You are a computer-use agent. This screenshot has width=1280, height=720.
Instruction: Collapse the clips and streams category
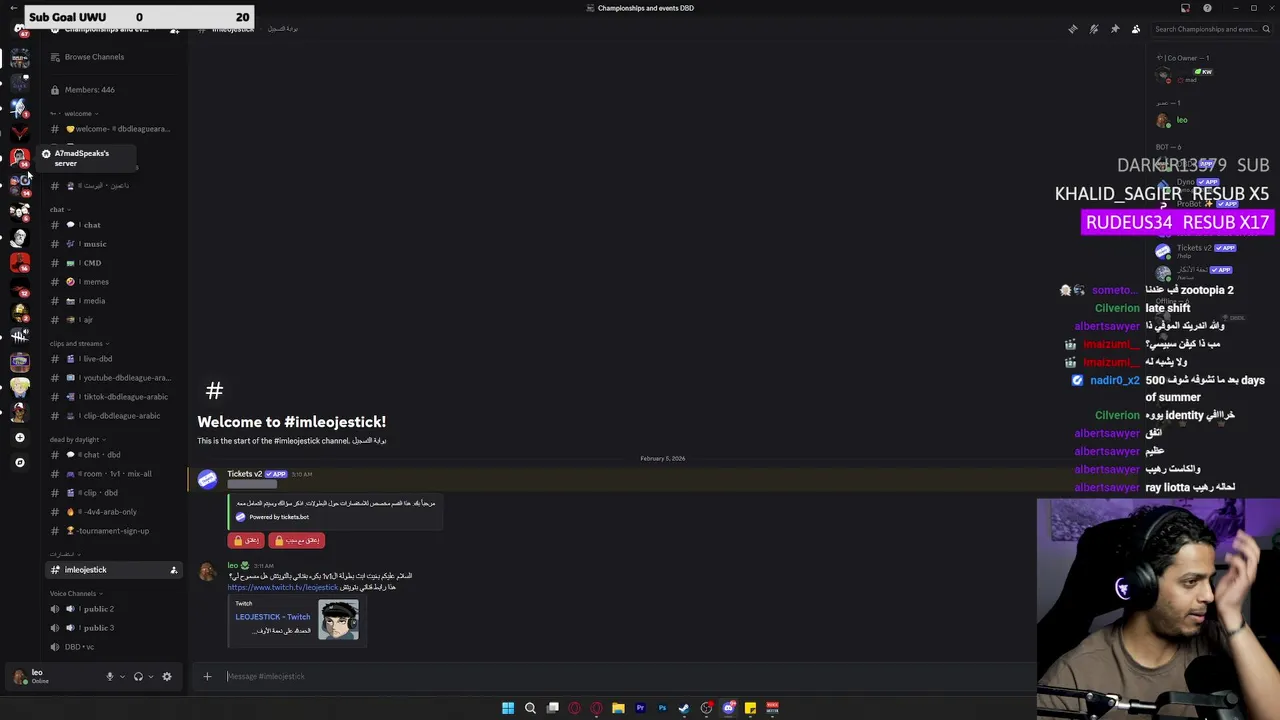(78, 344)
